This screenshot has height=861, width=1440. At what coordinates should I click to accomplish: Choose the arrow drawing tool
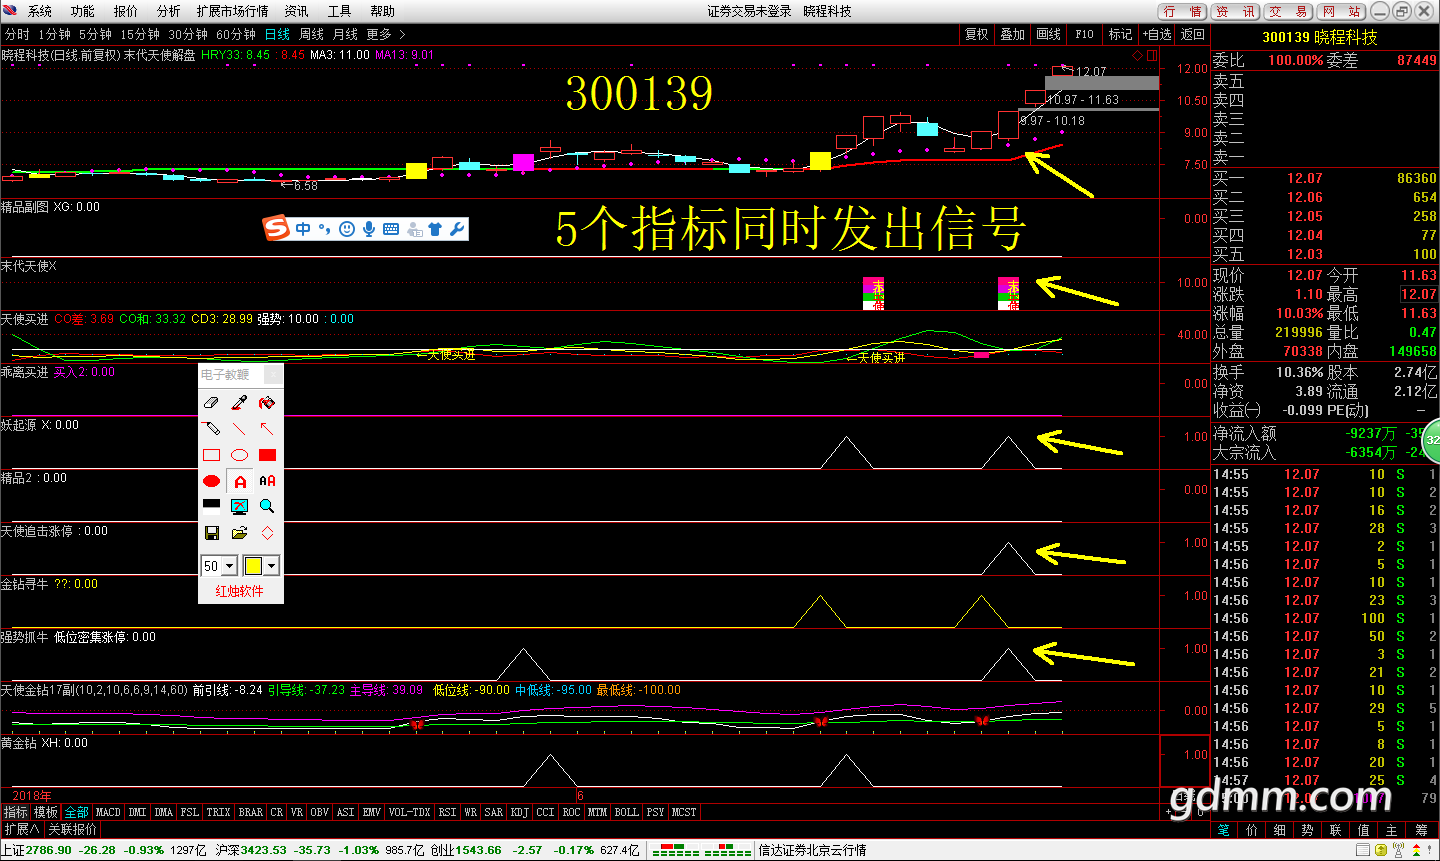[x=267, y=429]
